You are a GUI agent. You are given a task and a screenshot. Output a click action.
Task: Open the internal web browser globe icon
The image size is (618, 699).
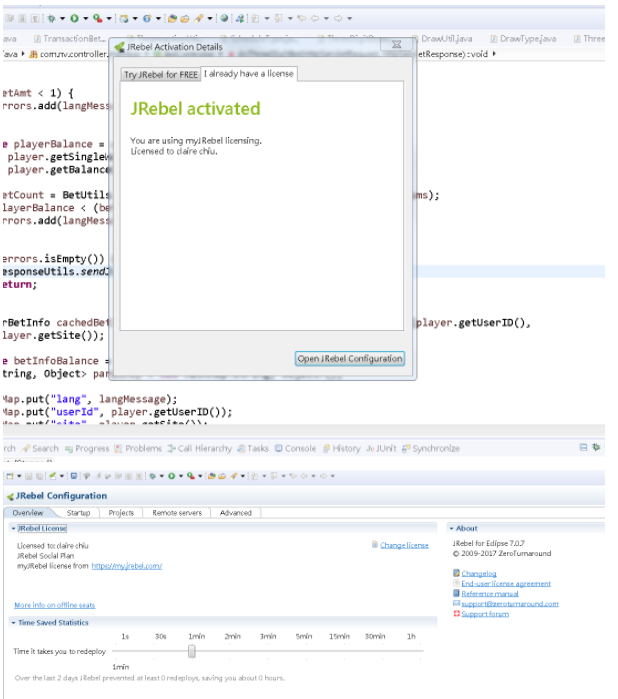click(x=224, y=18)
